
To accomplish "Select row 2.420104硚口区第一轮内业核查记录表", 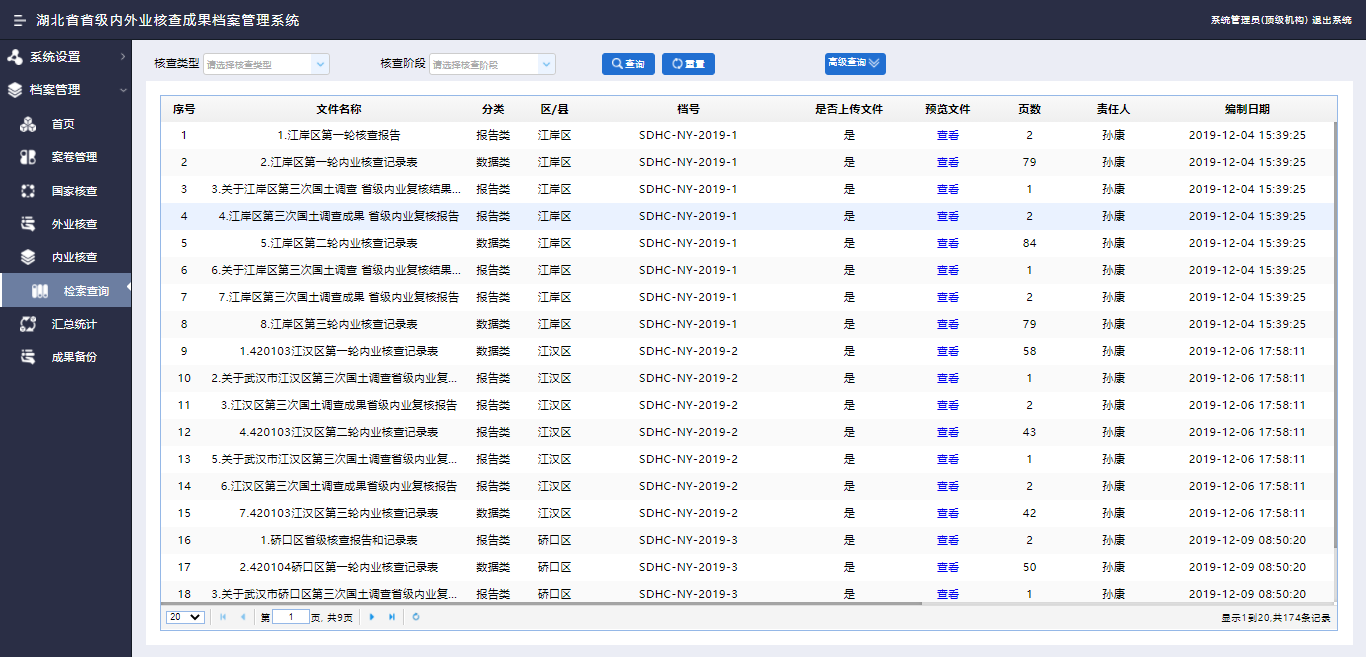I will (747, 567).
